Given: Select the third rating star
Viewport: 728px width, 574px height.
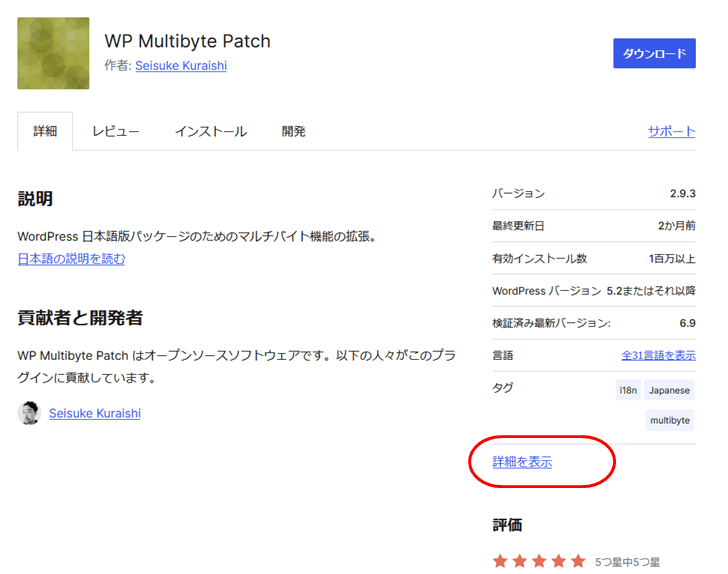Looking at the screenshot, I should click(539, 562).
